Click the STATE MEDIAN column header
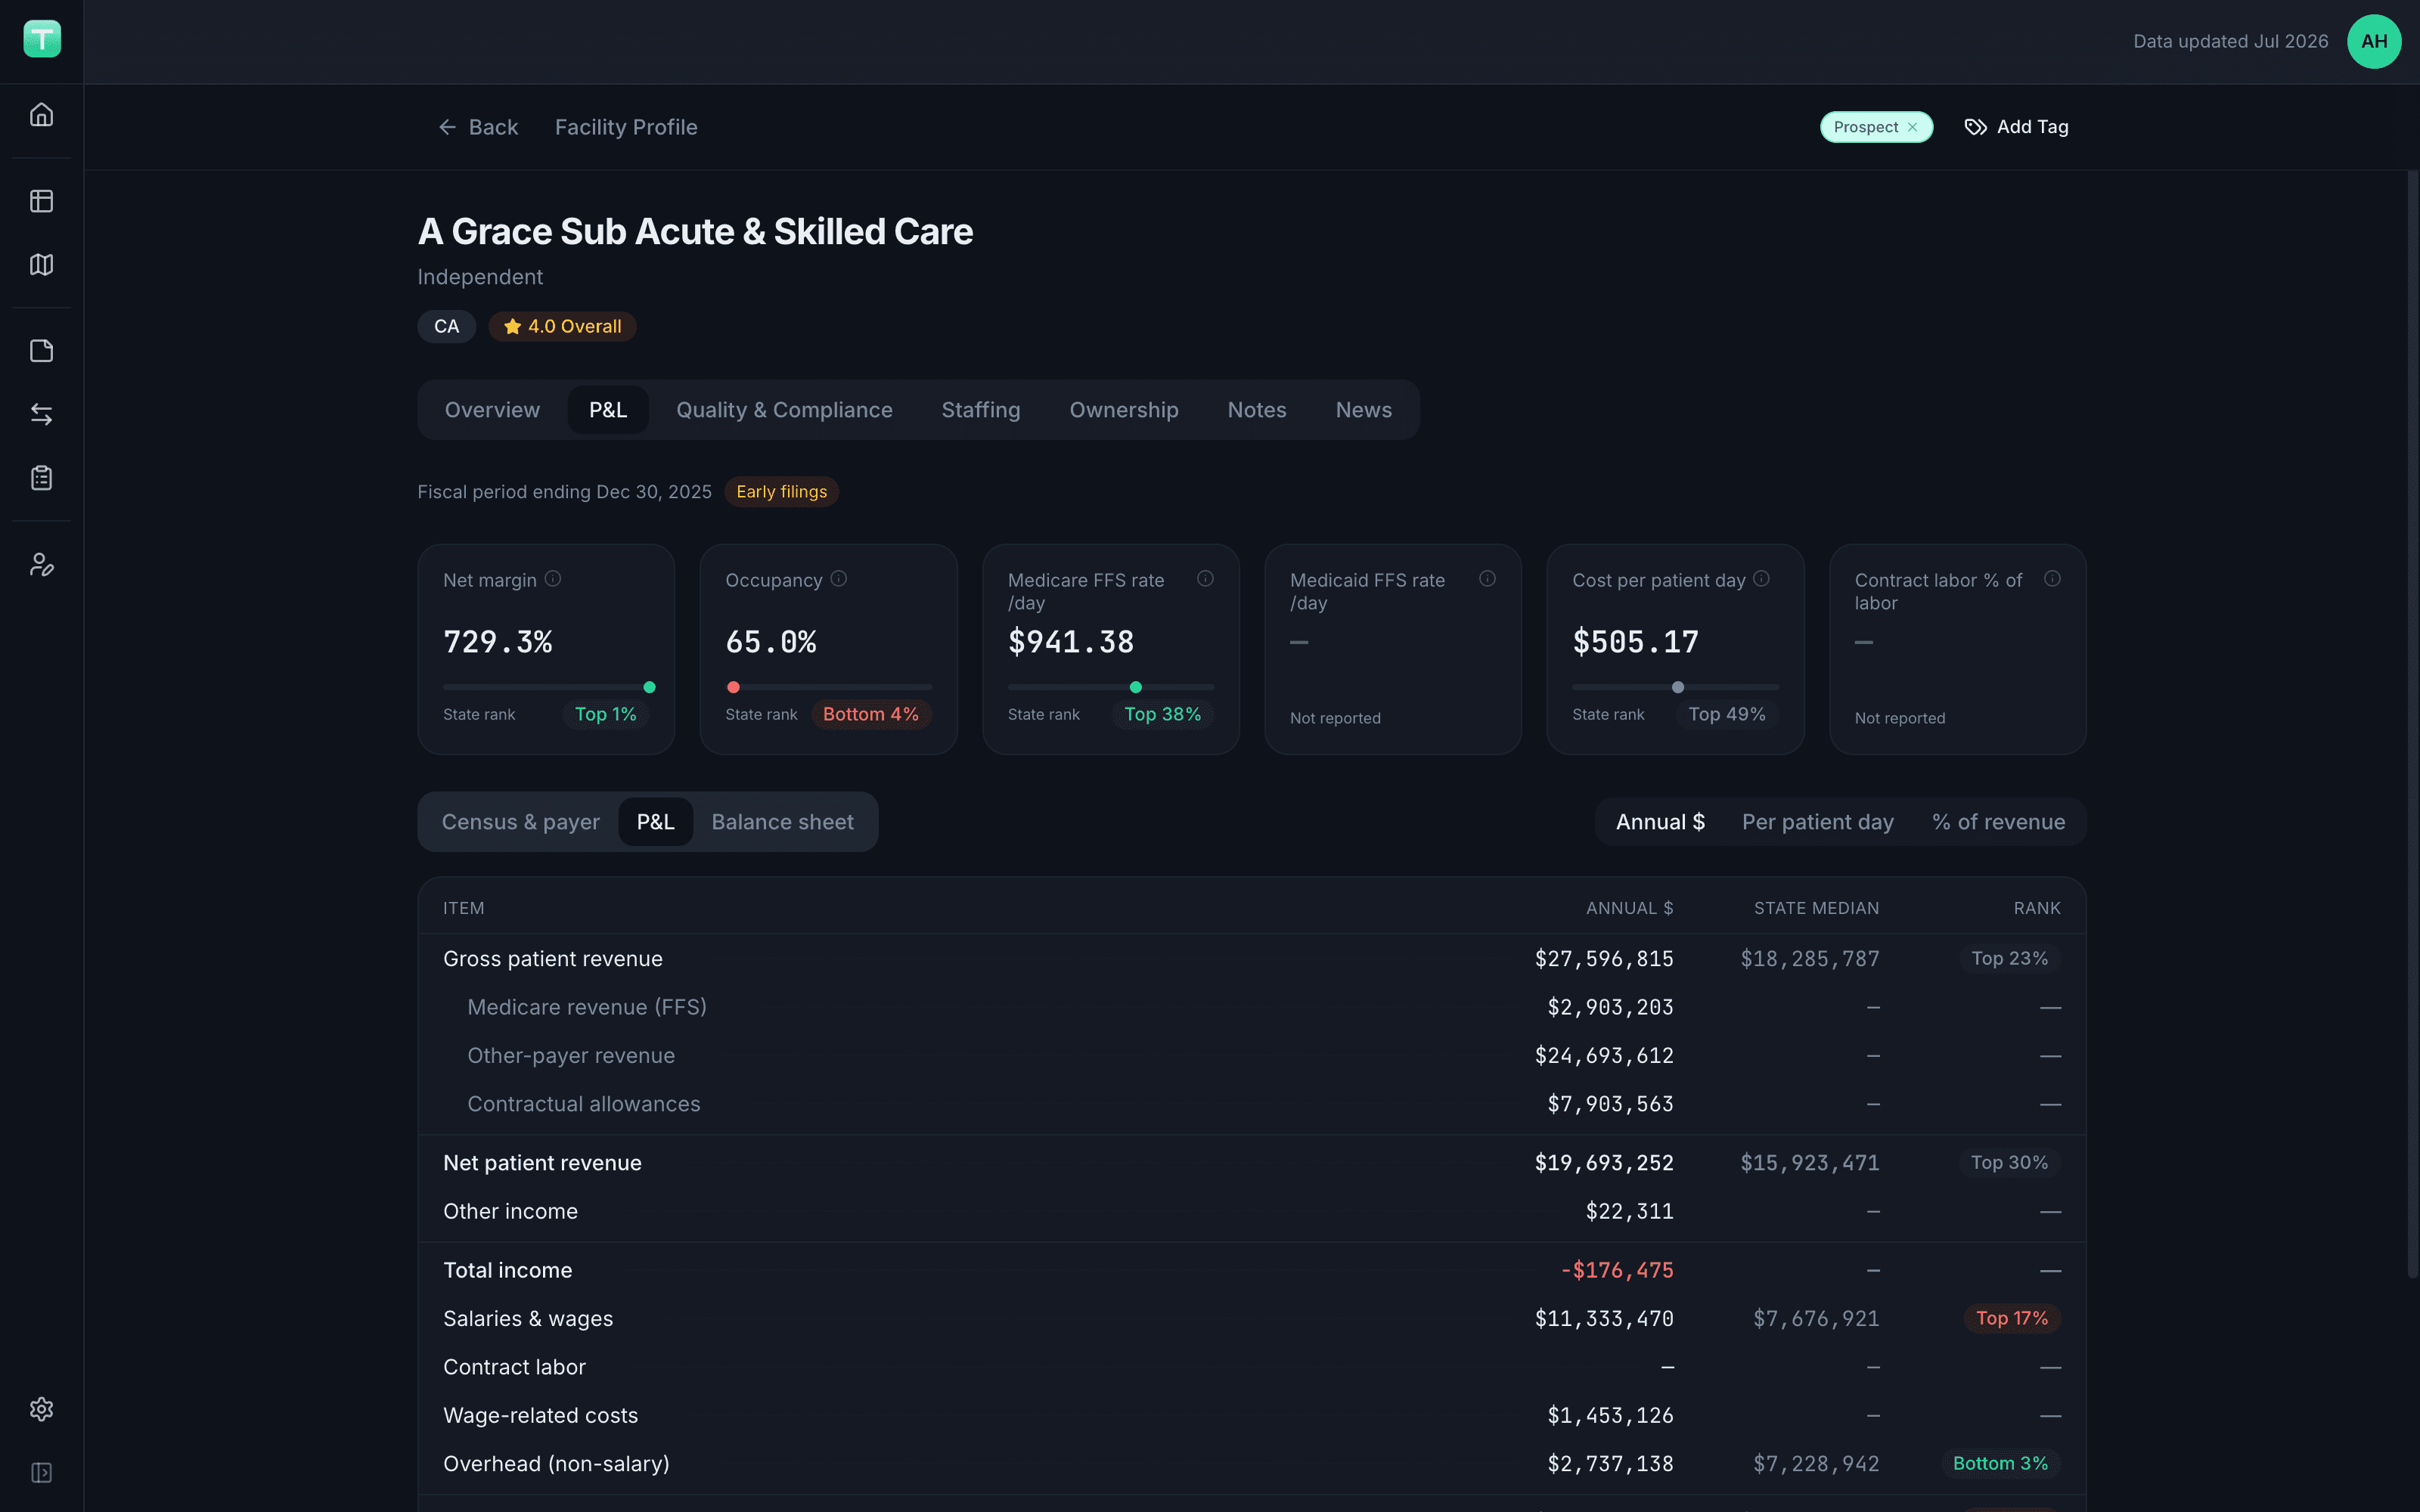 click(1816, 908)
